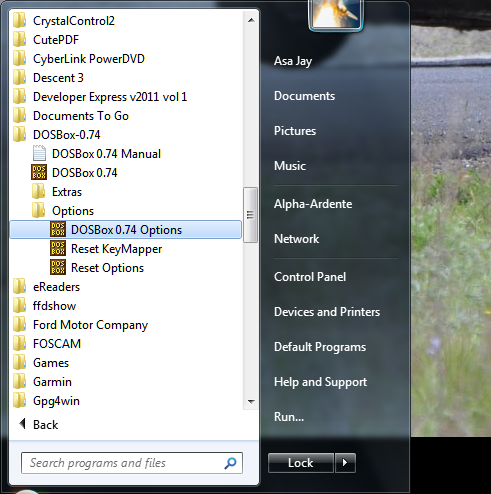
Task: Click the scrollbar thumb in programs list
Action: pos(250,215)
